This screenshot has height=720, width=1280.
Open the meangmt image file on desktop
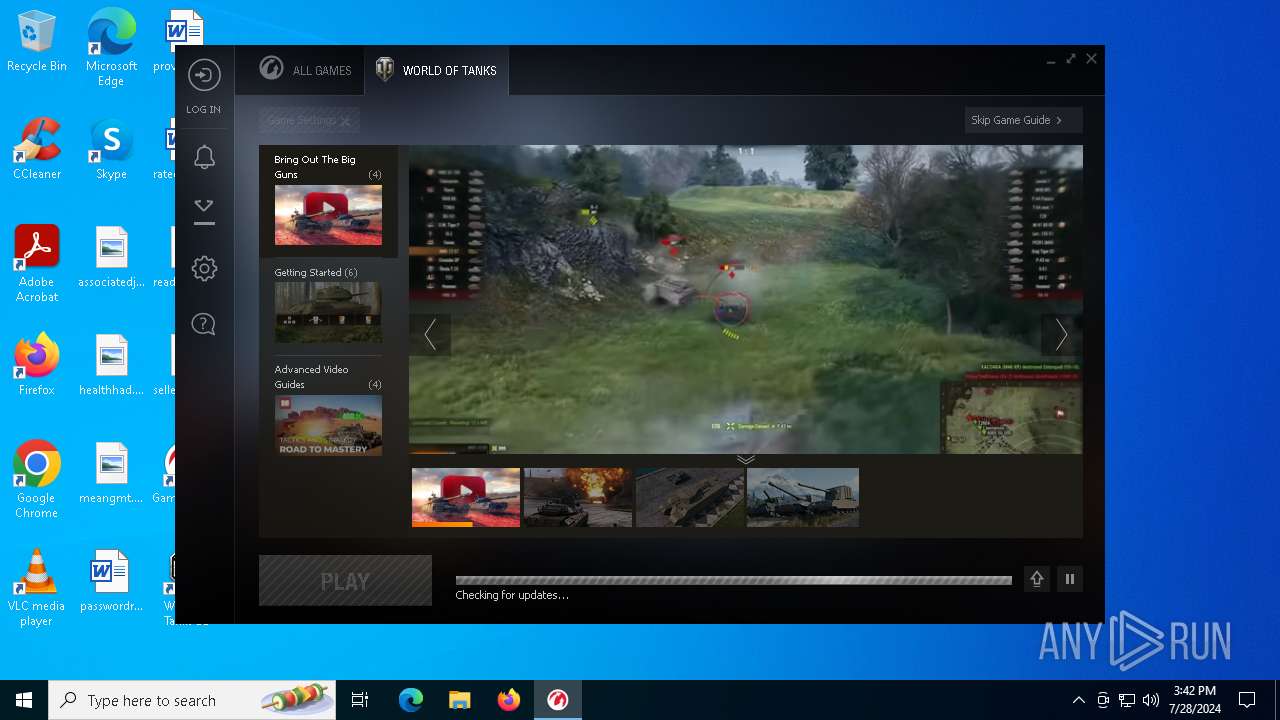pyautogui.click(x=111, y=473)
